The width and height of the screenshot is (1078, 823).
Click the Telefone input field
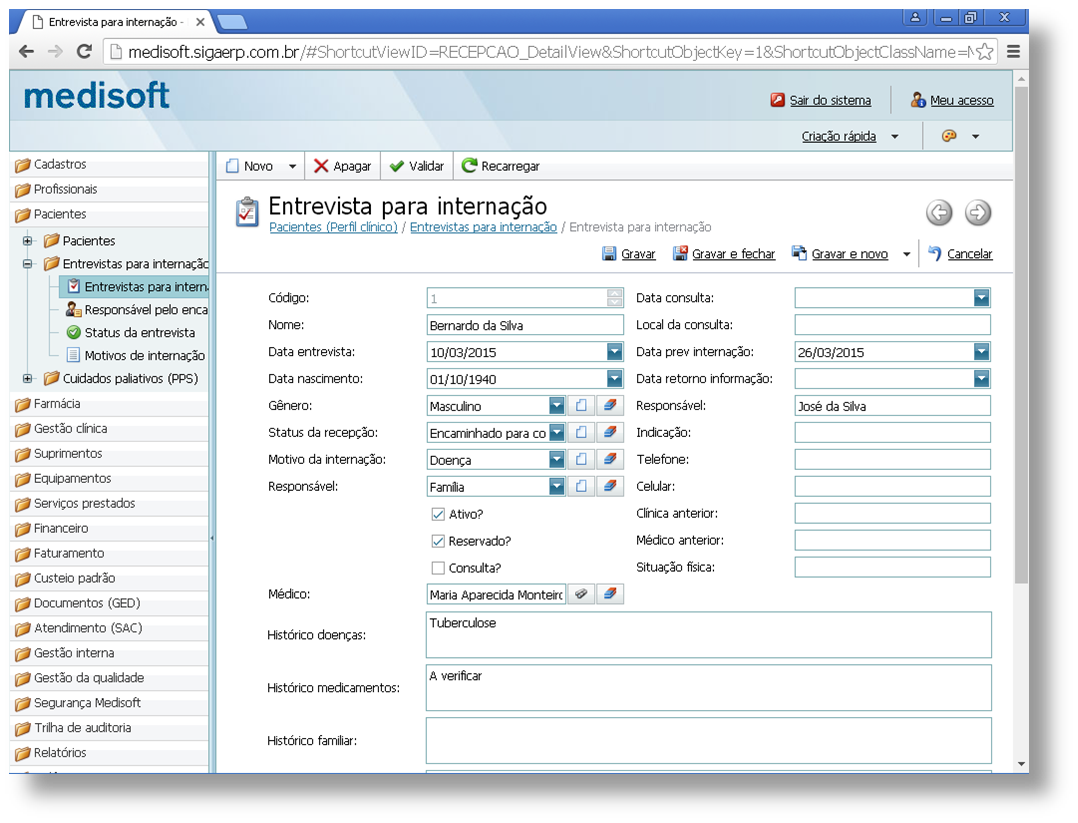click(x=892, y=459)
